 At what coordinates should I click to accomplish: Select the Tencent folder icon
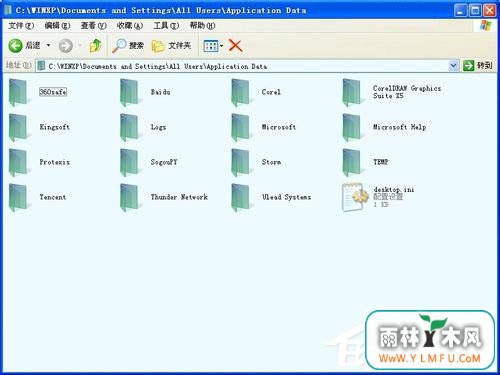18,197
